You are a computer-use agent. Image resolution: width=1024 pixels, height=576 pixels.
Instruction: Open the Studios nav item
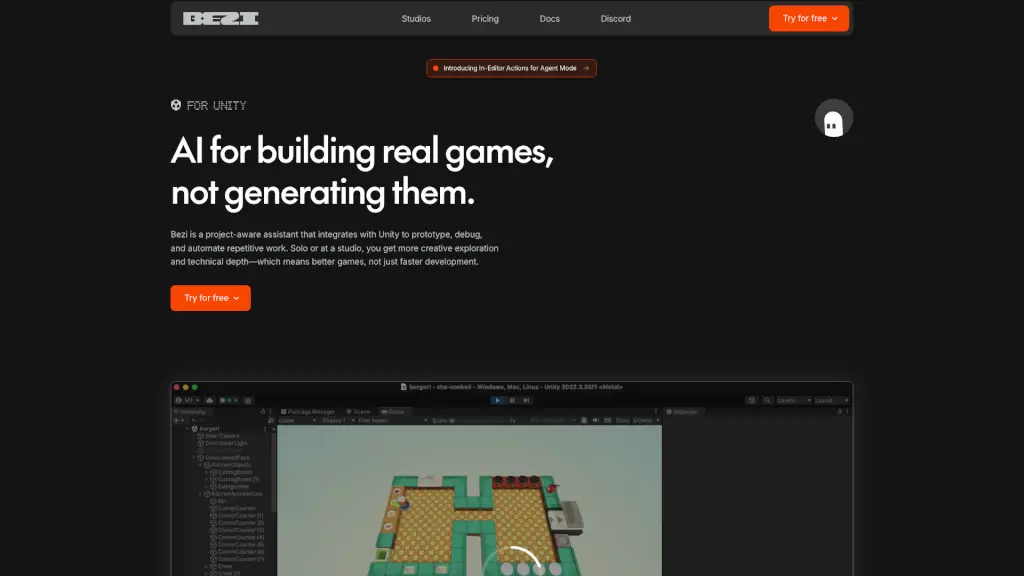(x=416, y=18)
